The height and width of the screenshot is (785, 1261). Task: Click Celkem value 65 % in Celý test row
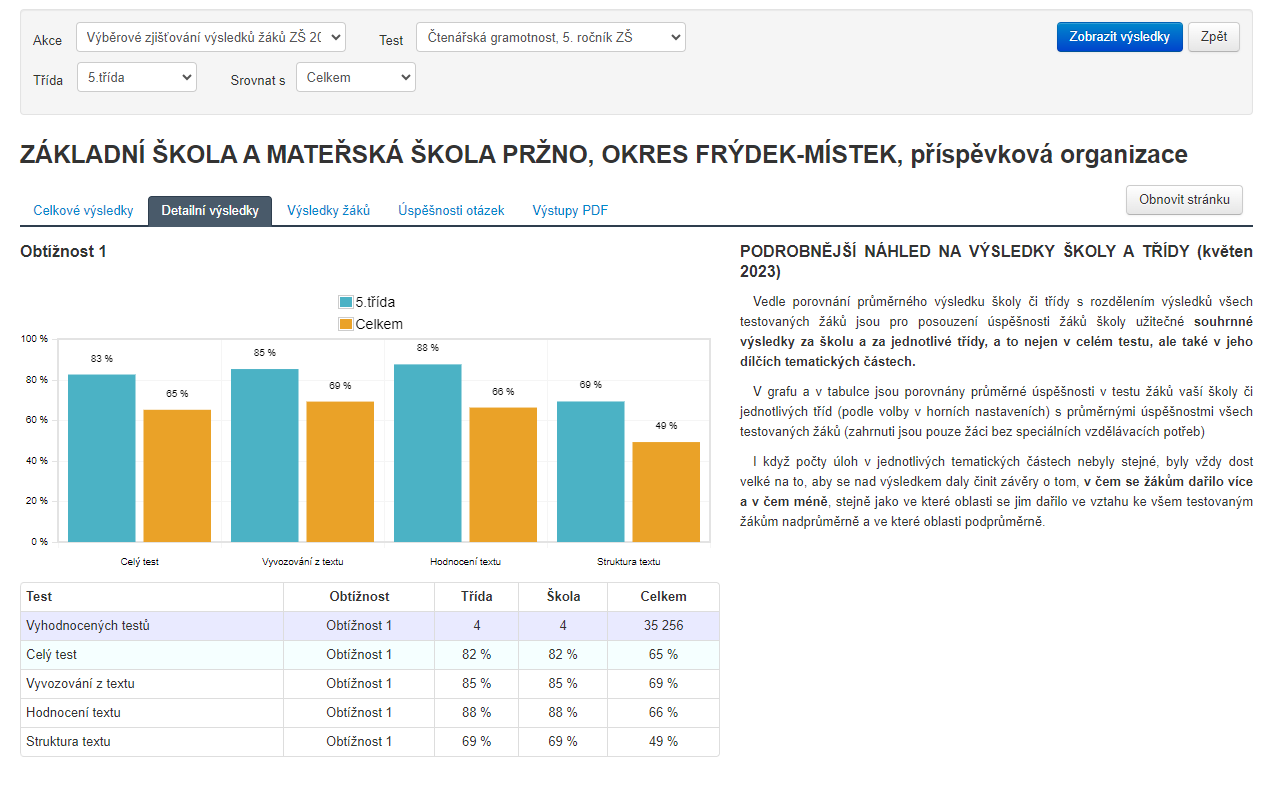coord(663,655)
